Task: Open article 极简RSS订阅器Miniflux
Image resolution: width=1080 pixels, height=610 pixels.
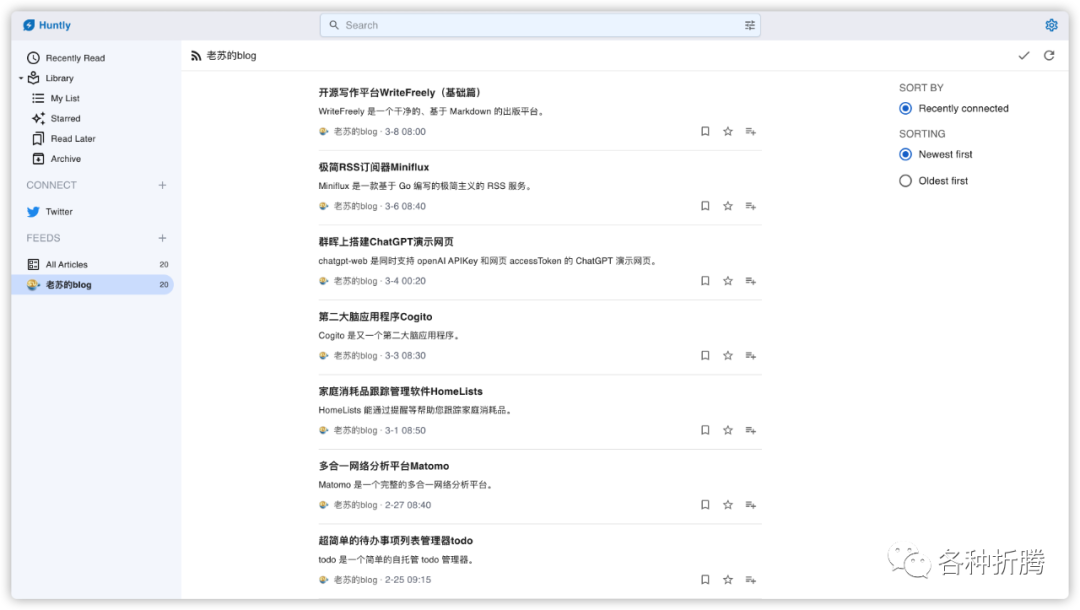Action: click(x=373, y=167)
